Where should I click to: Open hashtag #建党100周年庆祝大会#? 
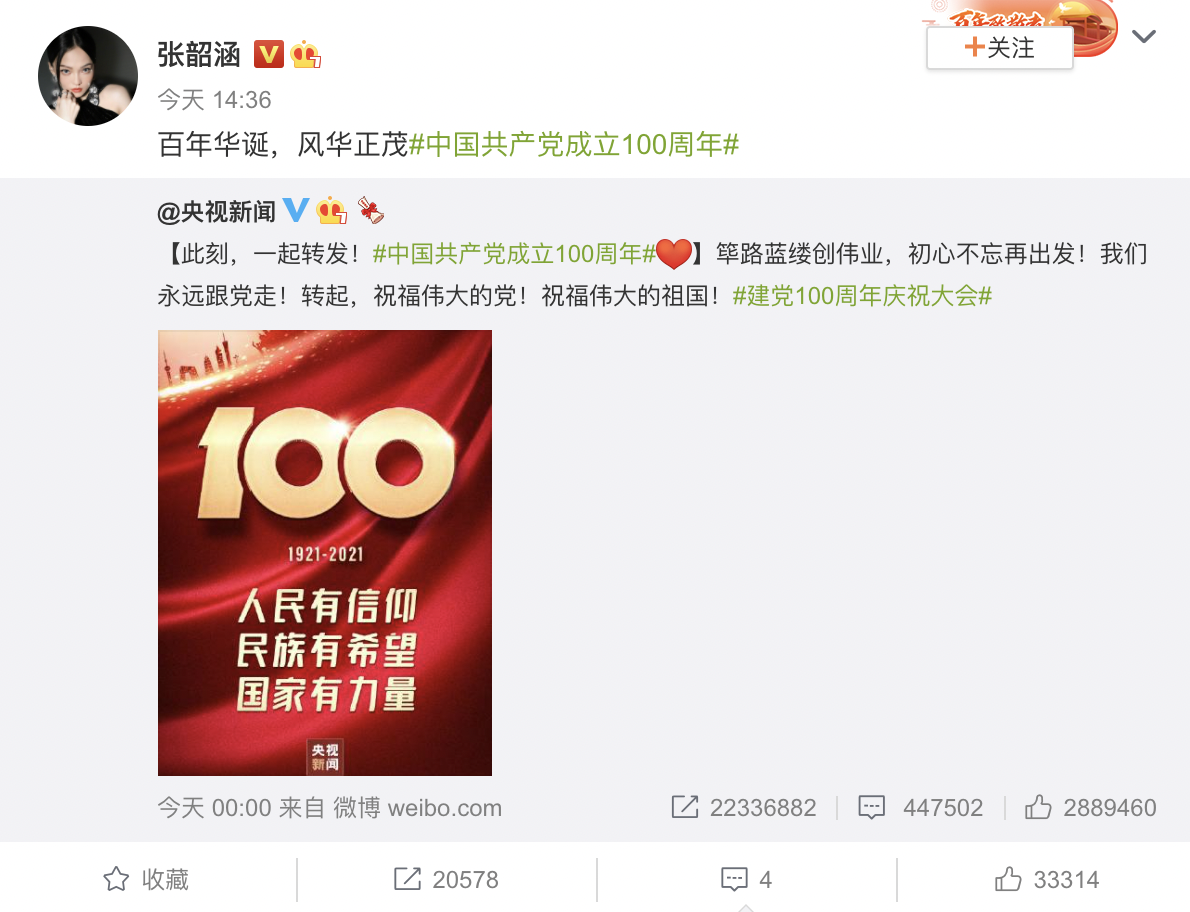click(862, 296)
